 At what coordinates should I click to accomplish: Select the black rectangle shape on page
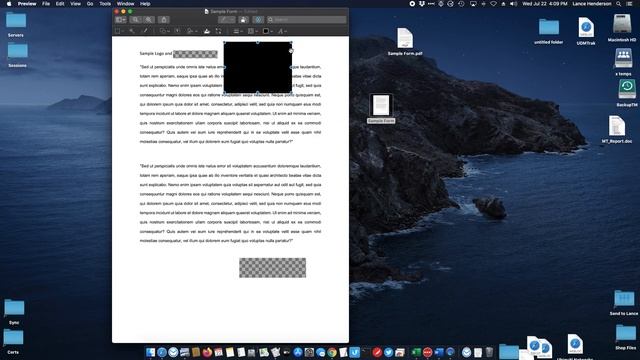[258, 67]
